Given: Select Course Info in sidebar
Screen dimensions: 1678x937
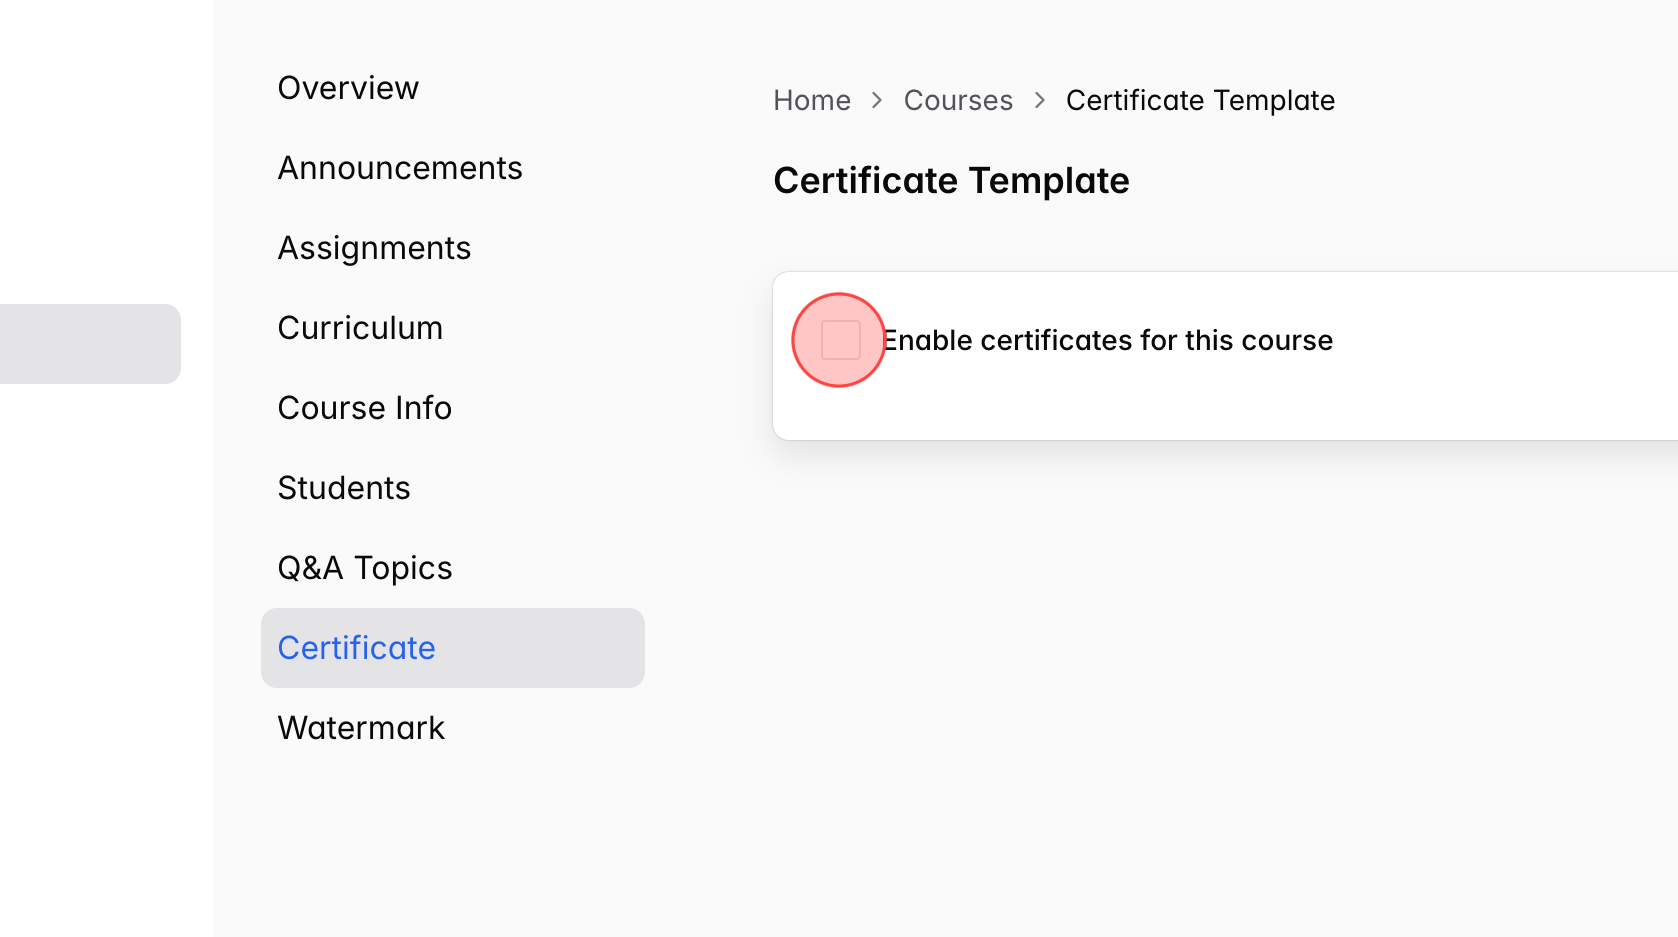Looking at the screenshot, I should [364, 407].
